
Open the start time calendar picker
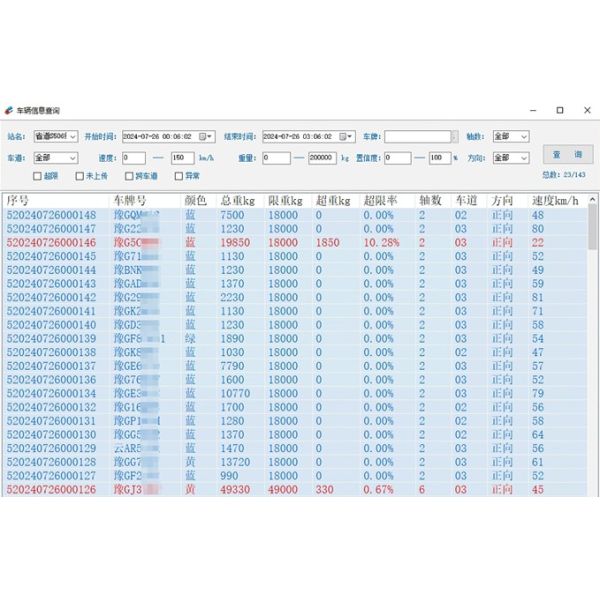(x=206, y=136)
